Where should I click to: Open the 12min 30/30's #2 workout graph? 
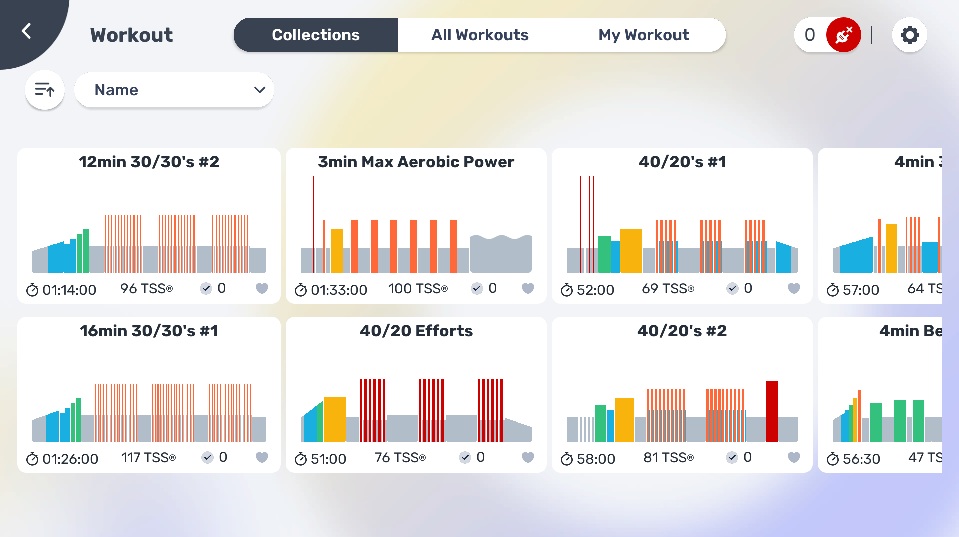(x=149, y=243)
